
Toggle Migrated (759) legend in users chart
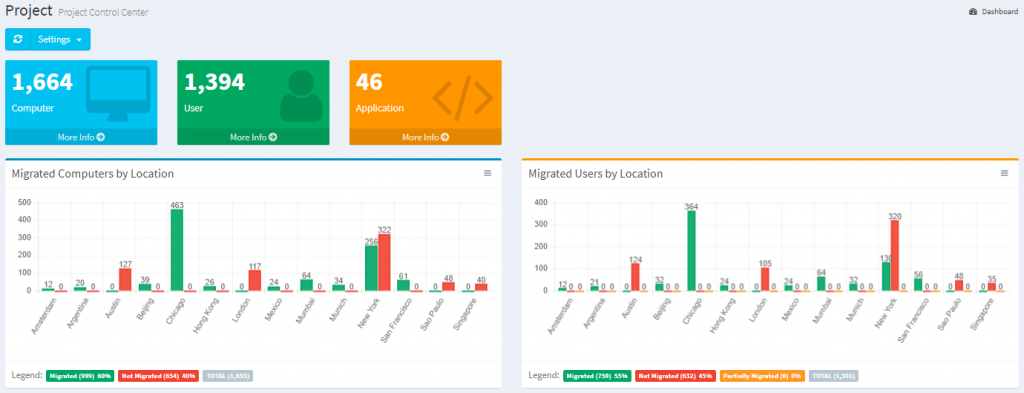pyautogui.click(x=597, y=376)
